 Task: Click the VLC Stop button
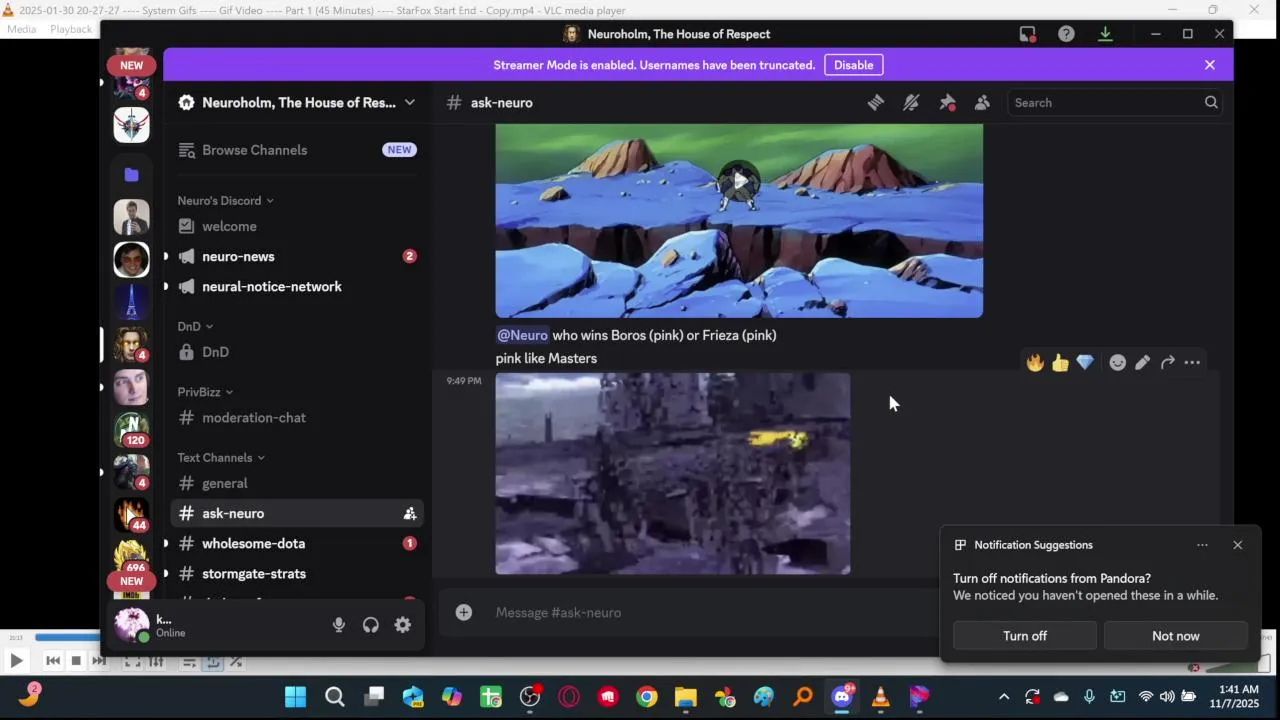pos(76,660)
